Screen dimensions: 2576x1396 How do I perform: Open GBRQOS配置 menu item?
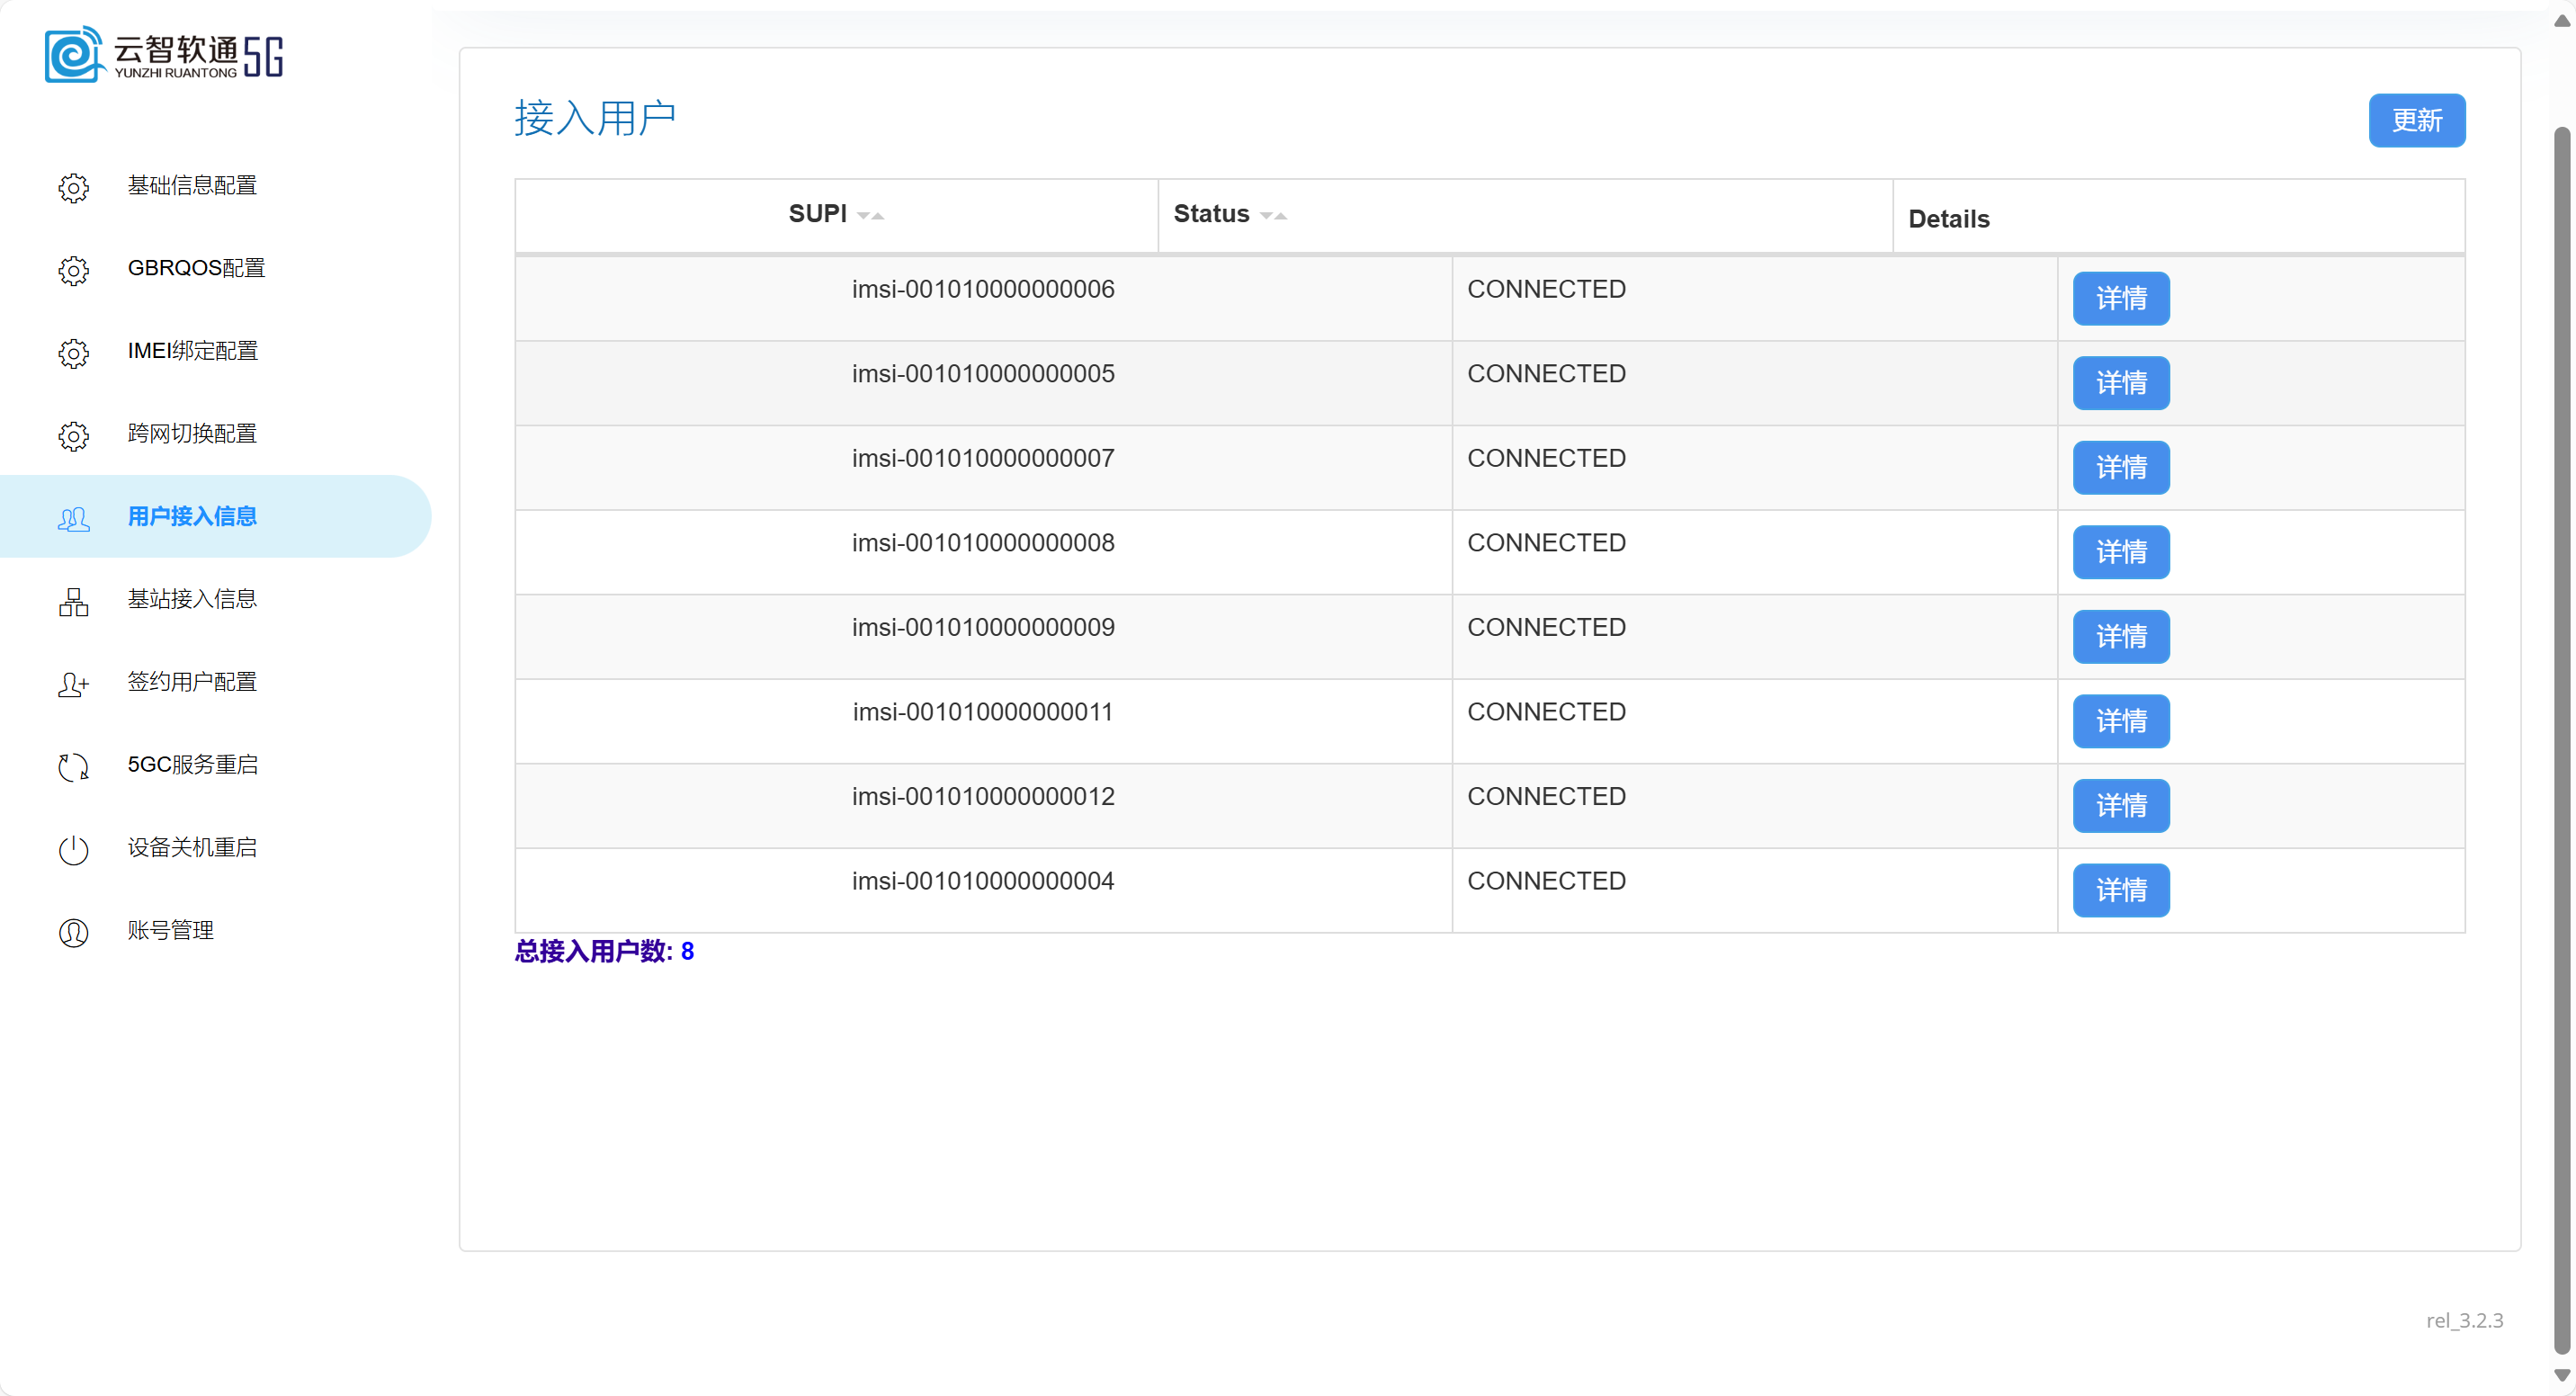215,269
